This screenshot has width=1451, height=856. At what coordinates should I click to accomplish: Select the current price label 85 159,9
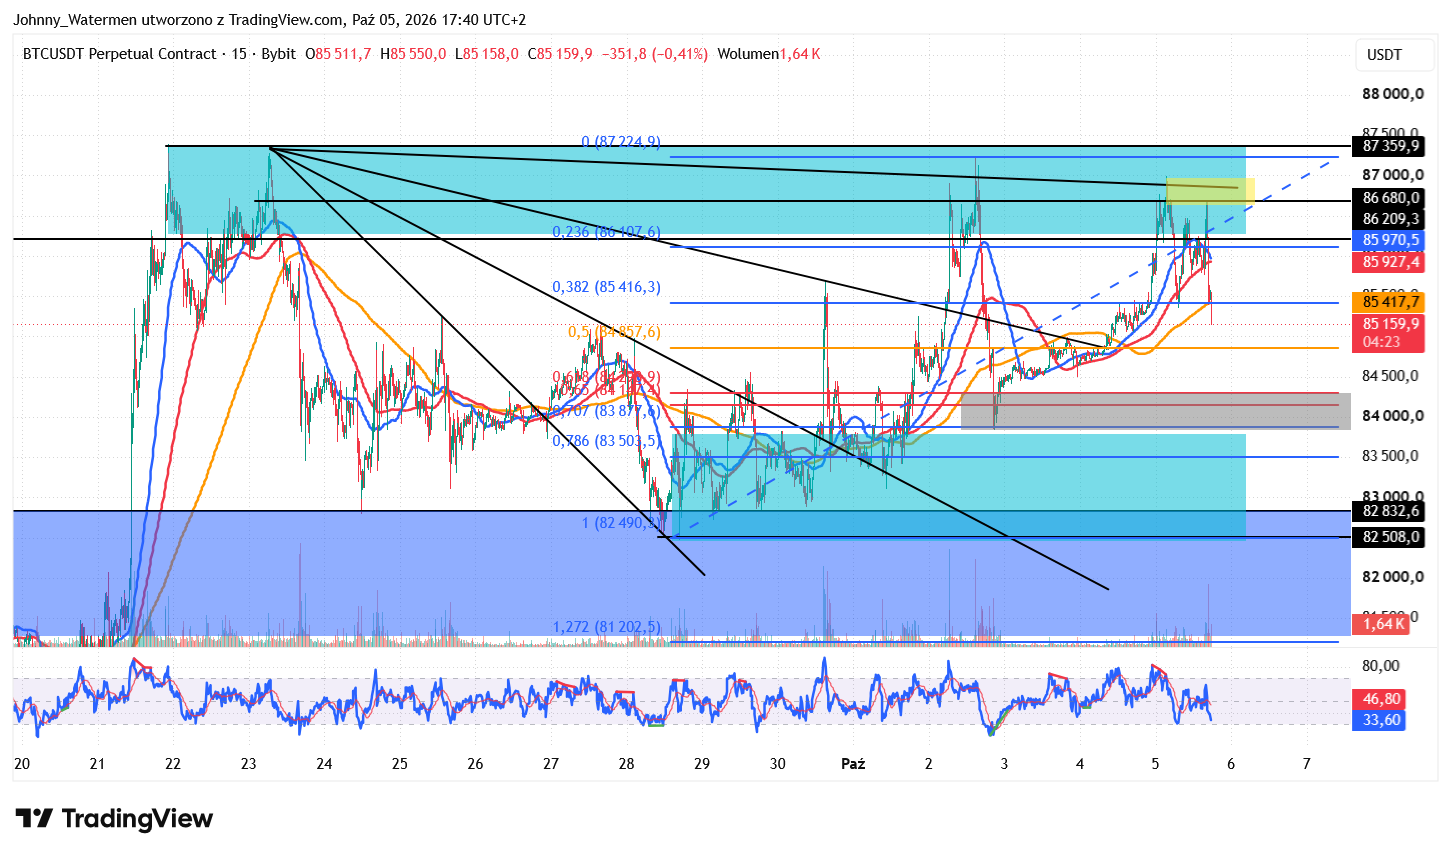[1390, 324]
